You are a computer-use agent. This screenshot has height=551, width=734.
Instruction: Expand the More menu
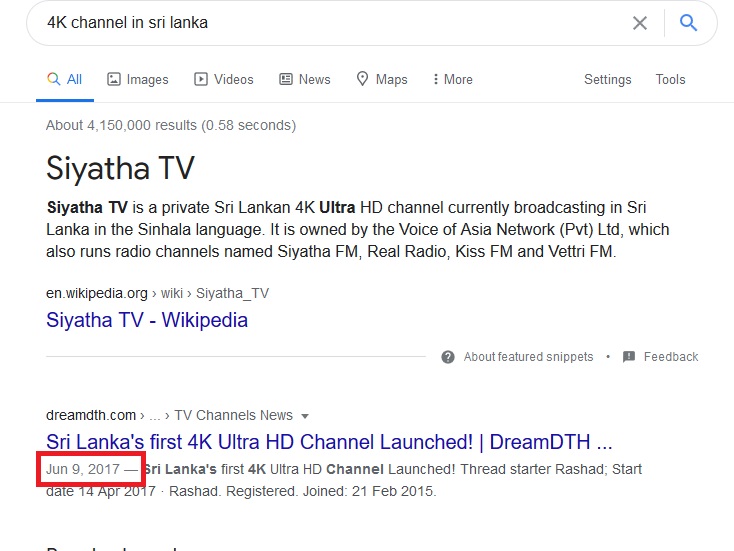pyautogui.click(x=452, y=80)
